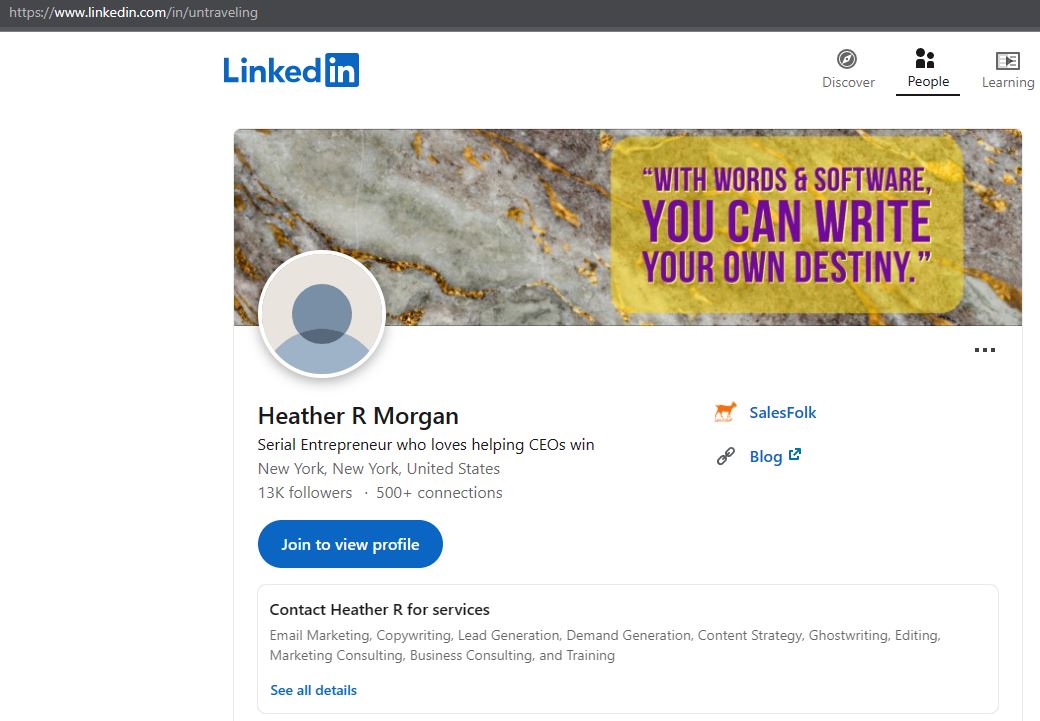
Task: Switch to the Learning tab label
Action: pyautogui.click(x=1008, y=82)
